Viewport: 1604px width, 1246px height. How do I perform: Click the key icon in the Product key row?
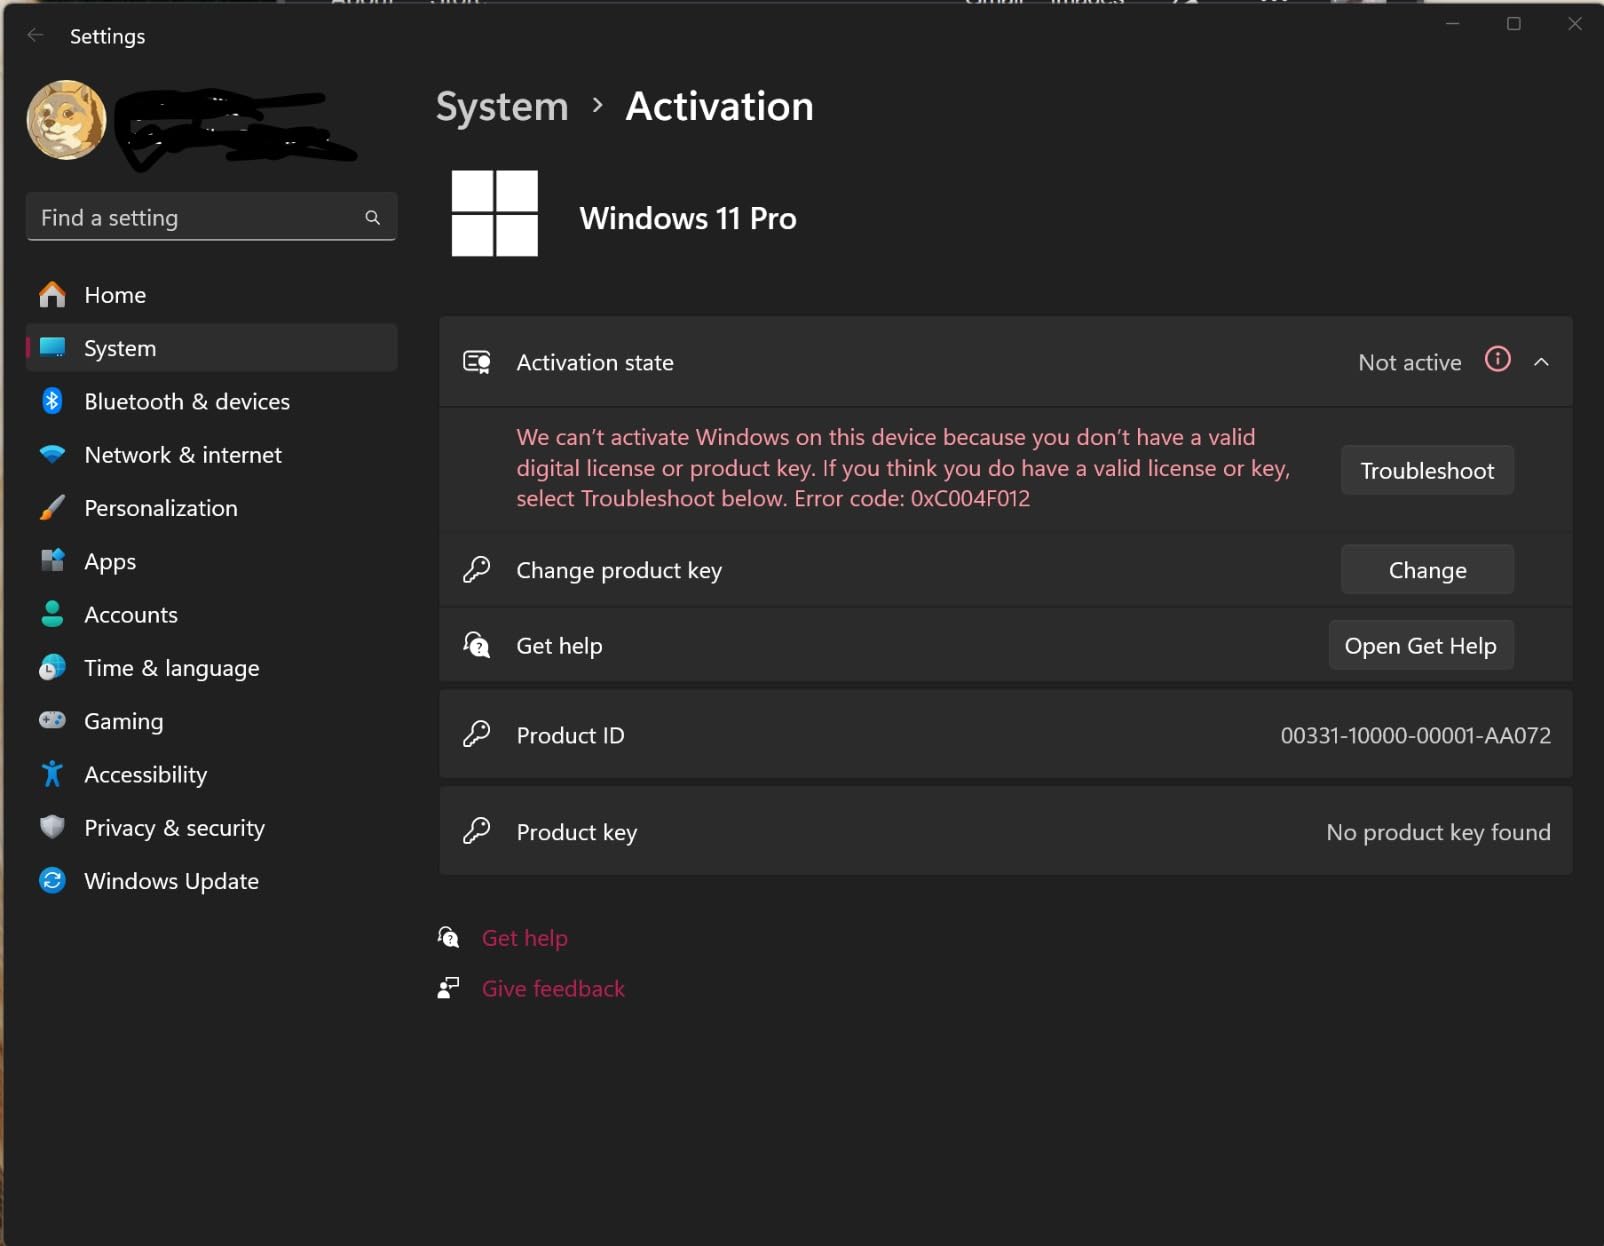point(477,831)
